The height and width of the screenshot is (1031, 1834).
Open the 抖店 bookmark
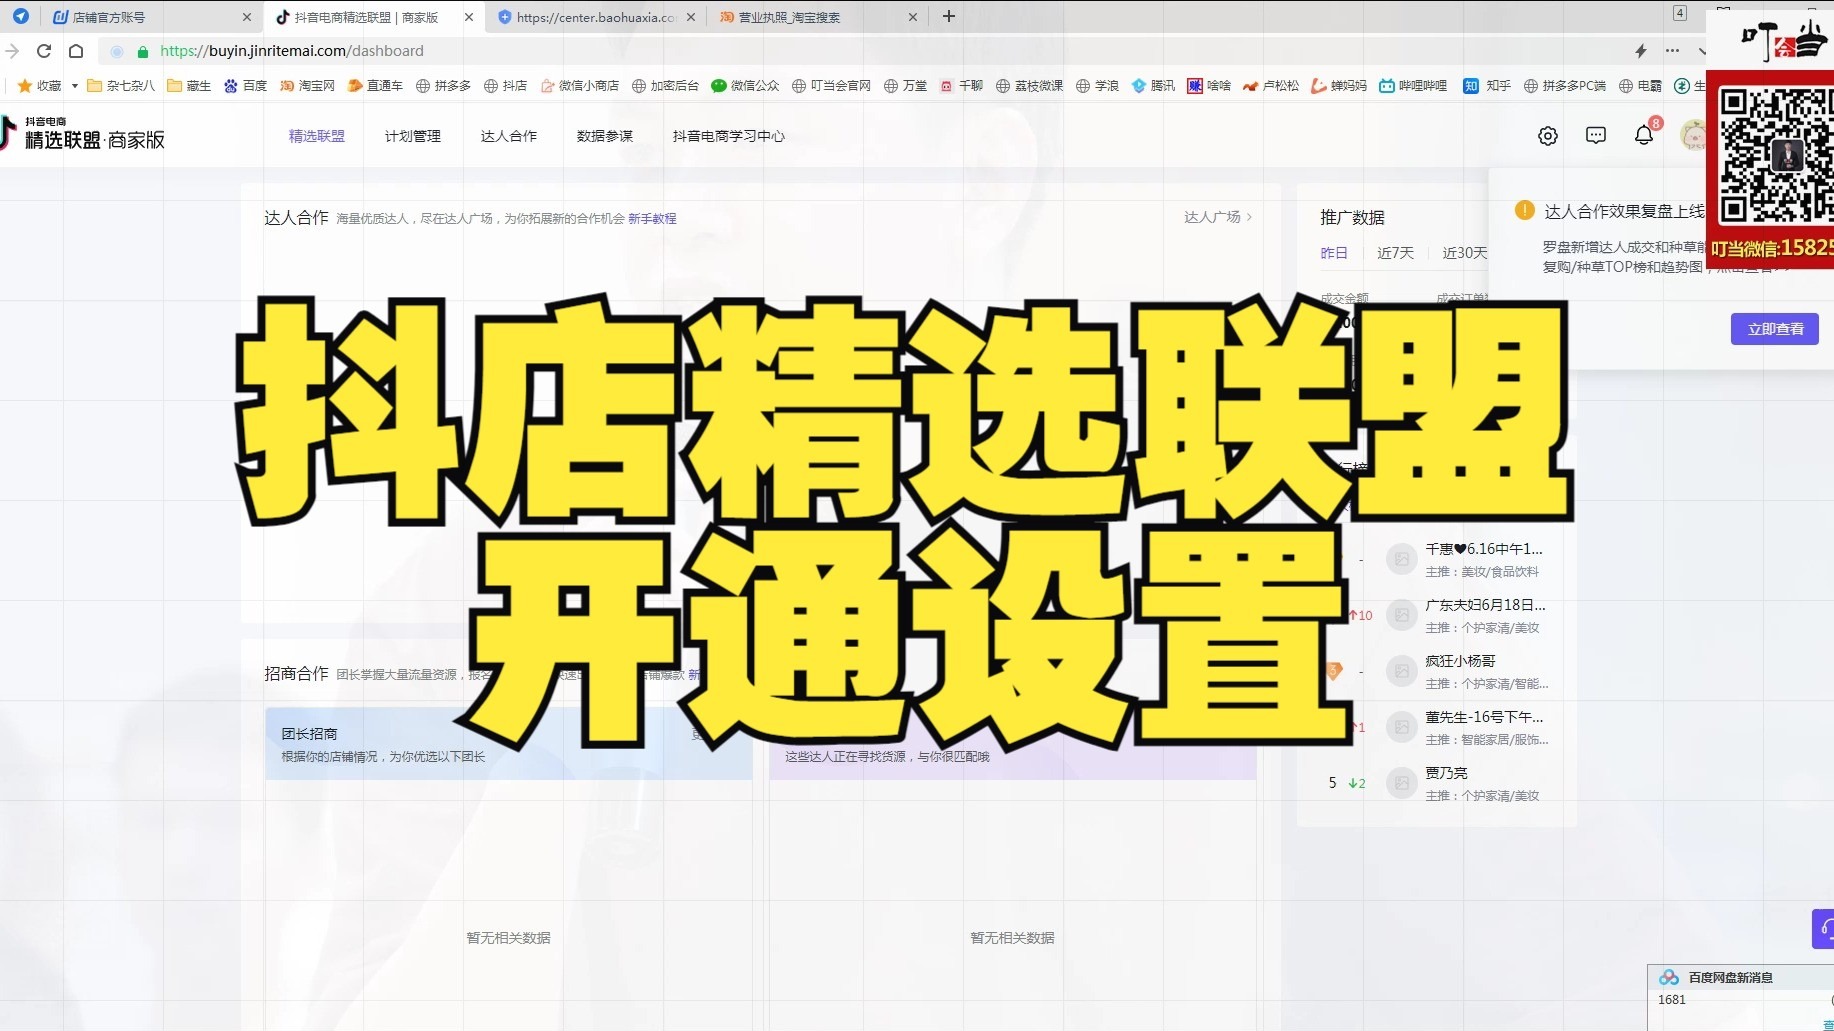tap(505, 86)
